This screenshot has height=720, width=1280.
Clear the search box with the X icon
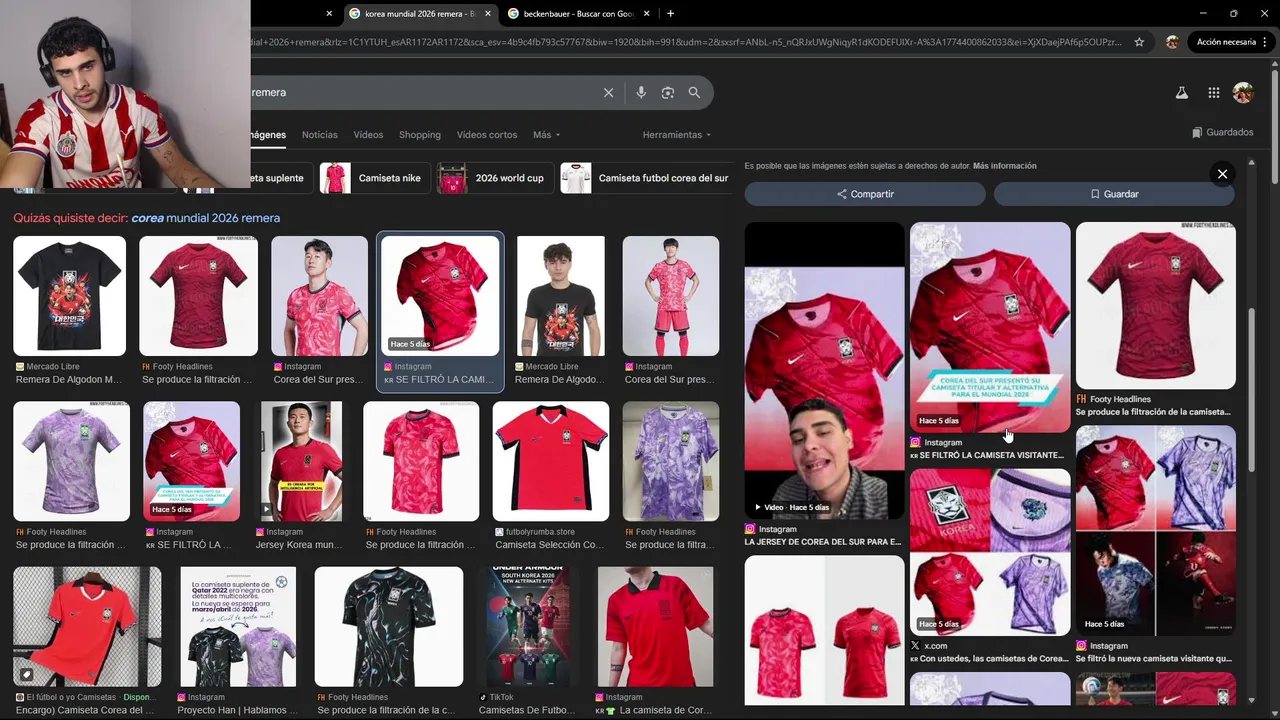click(608, 93)
